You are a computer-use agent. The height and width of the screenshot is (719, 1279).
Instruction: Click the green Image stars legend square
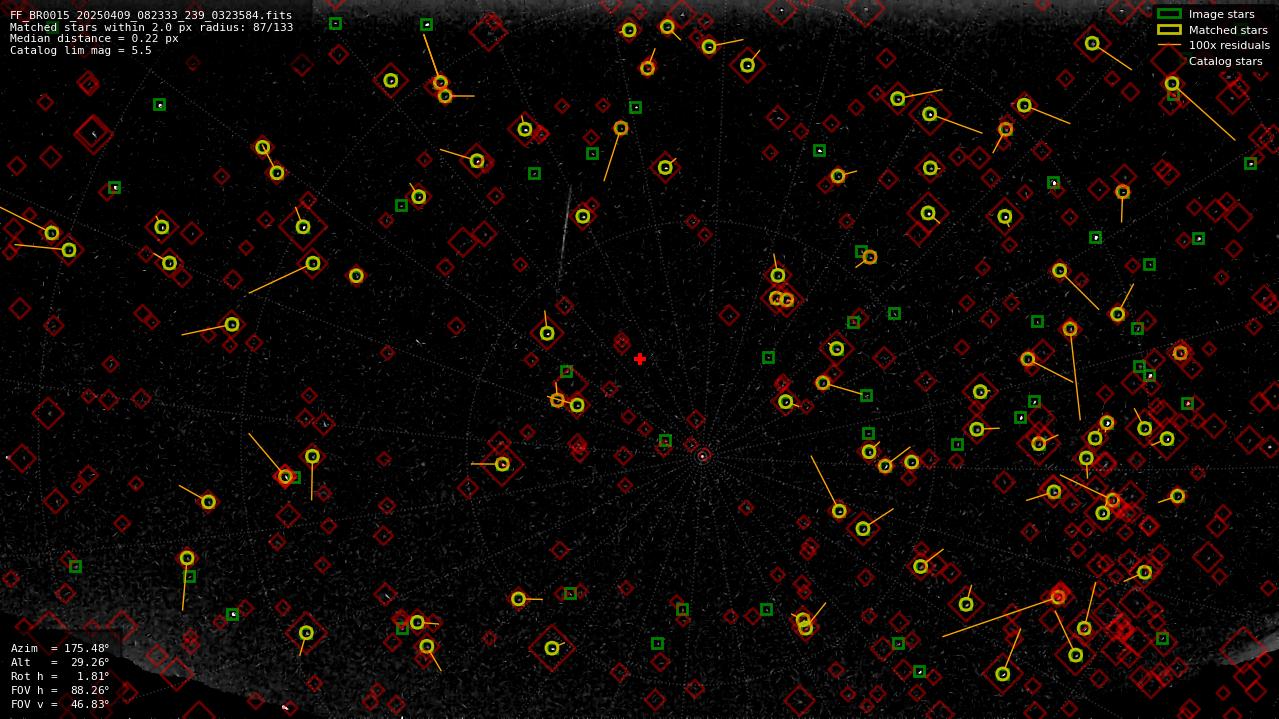coord(1169,14)
